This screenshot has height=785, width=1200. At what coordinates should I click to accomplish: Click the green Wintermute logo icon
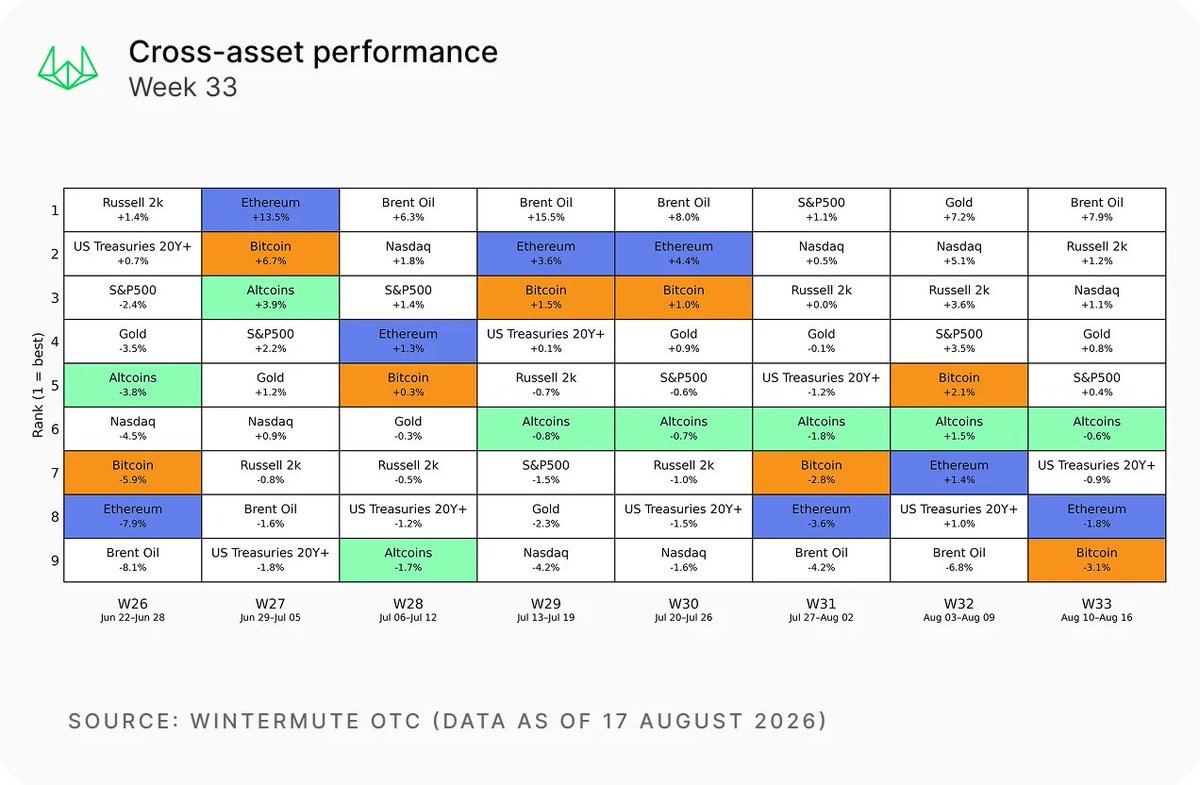click(x=70, y=66)
